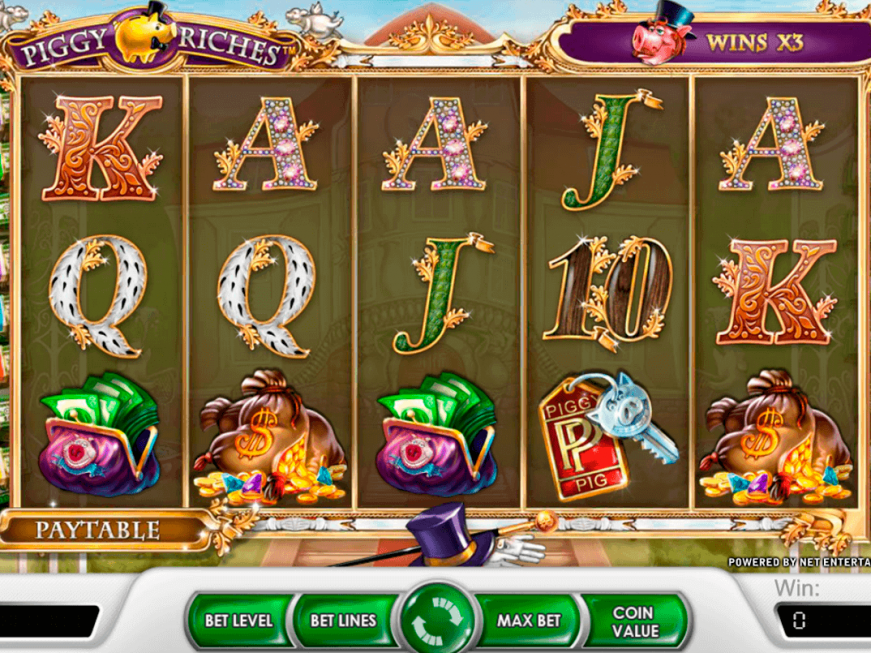Adjust Coin Value button
Screen dimensions: 871x653
[x=635, y=621]
